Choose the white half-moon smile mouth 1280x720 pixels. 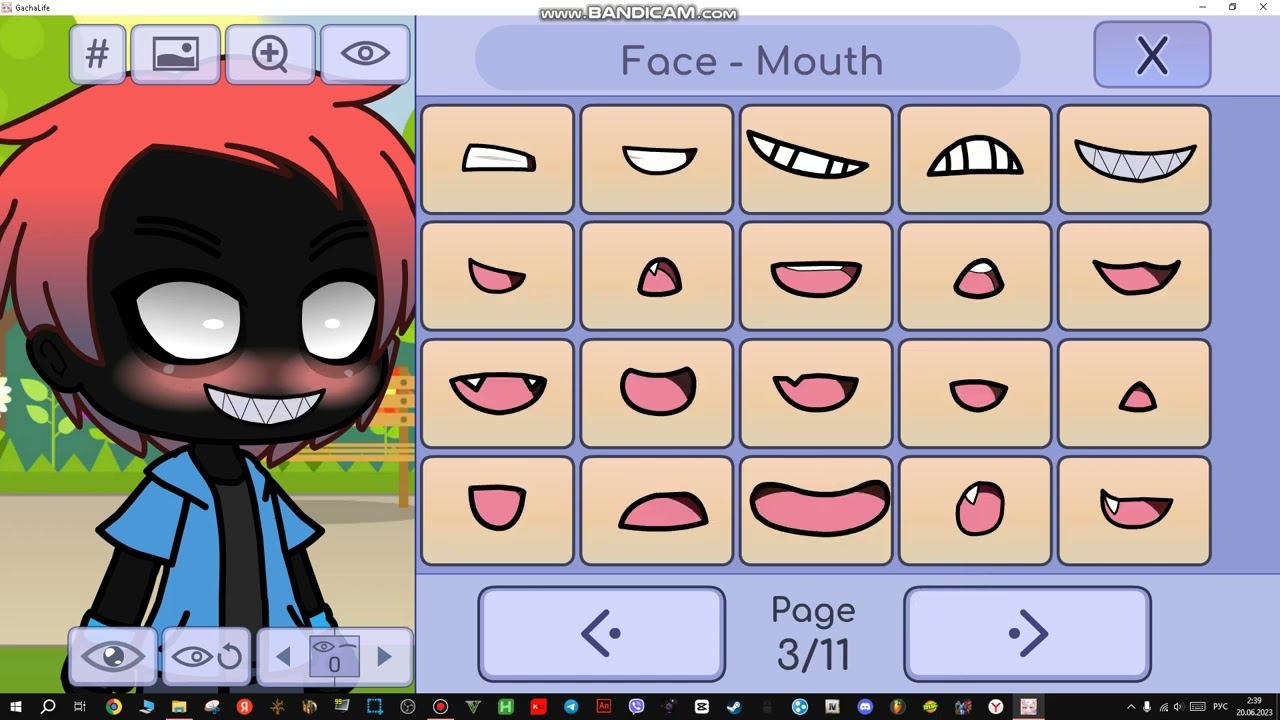pyautogui.click(x=657, y=159)
